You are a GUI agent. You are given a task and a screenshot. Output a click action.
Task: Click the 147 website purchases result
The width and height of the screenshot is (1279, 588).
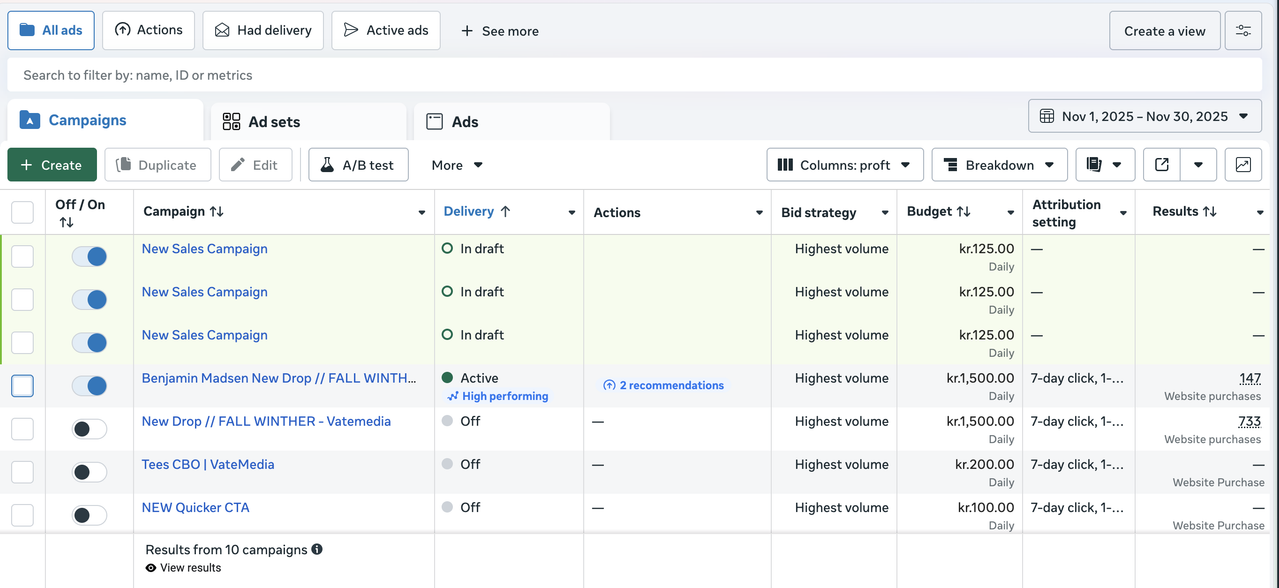click(1249, 378)
